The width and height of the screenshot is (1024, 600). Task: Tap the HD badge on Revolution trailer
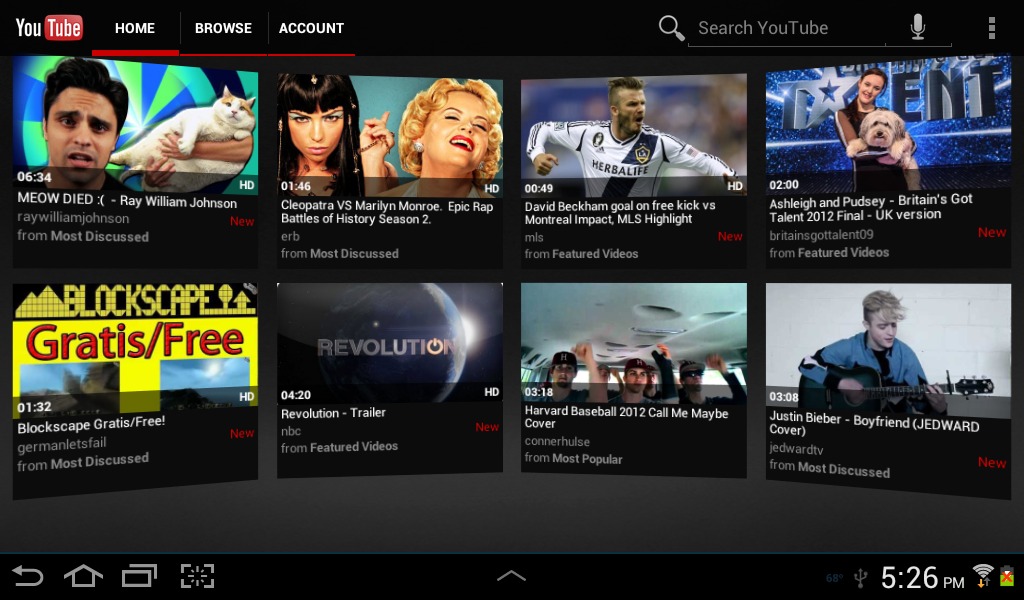pyautogui.click(x=492, y=392)
